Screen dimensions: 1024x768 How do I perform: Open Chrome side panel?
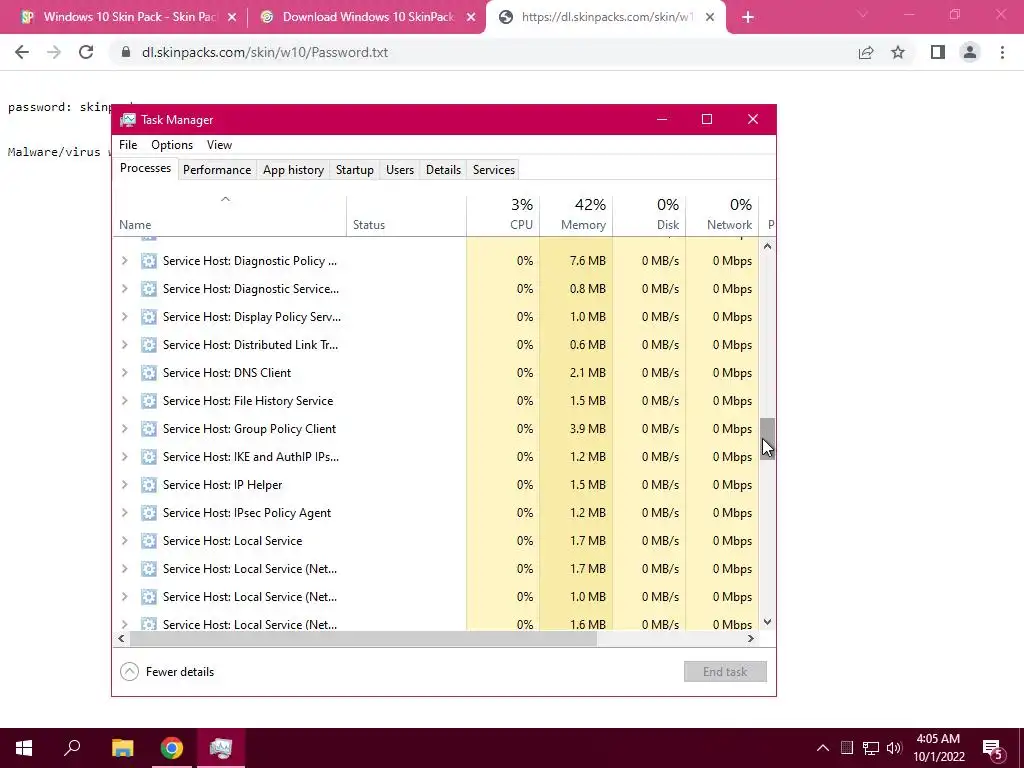938,52
